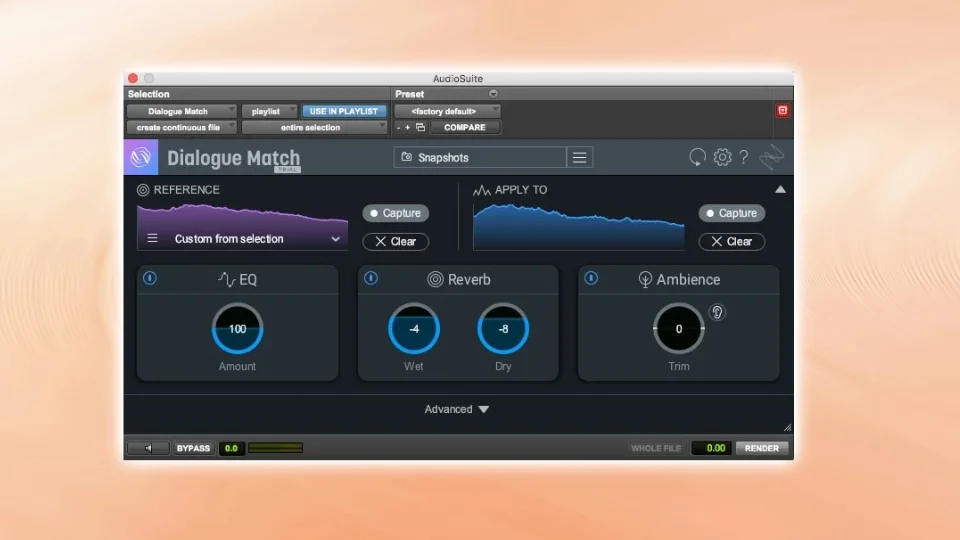Image resolution: width=960 pixels, height=540 pixels.
Task: Click the window resize grip corner
Action: (x=787, y=427)
